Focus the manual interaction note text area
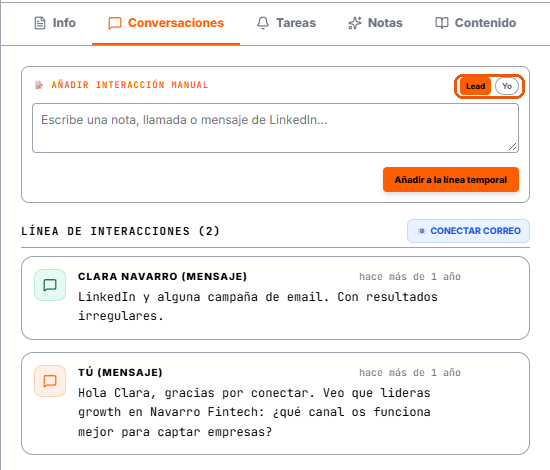Image resolution: width=550 pixels, height=470 pixels. point(275,128)
